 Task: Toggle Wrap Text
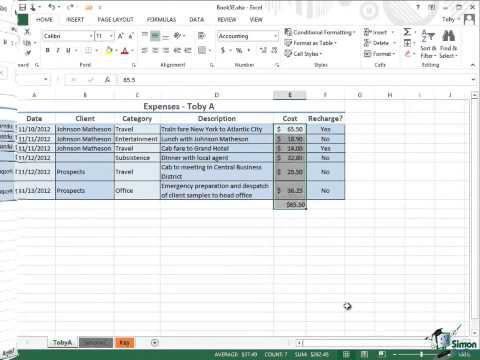pos(201,35)
